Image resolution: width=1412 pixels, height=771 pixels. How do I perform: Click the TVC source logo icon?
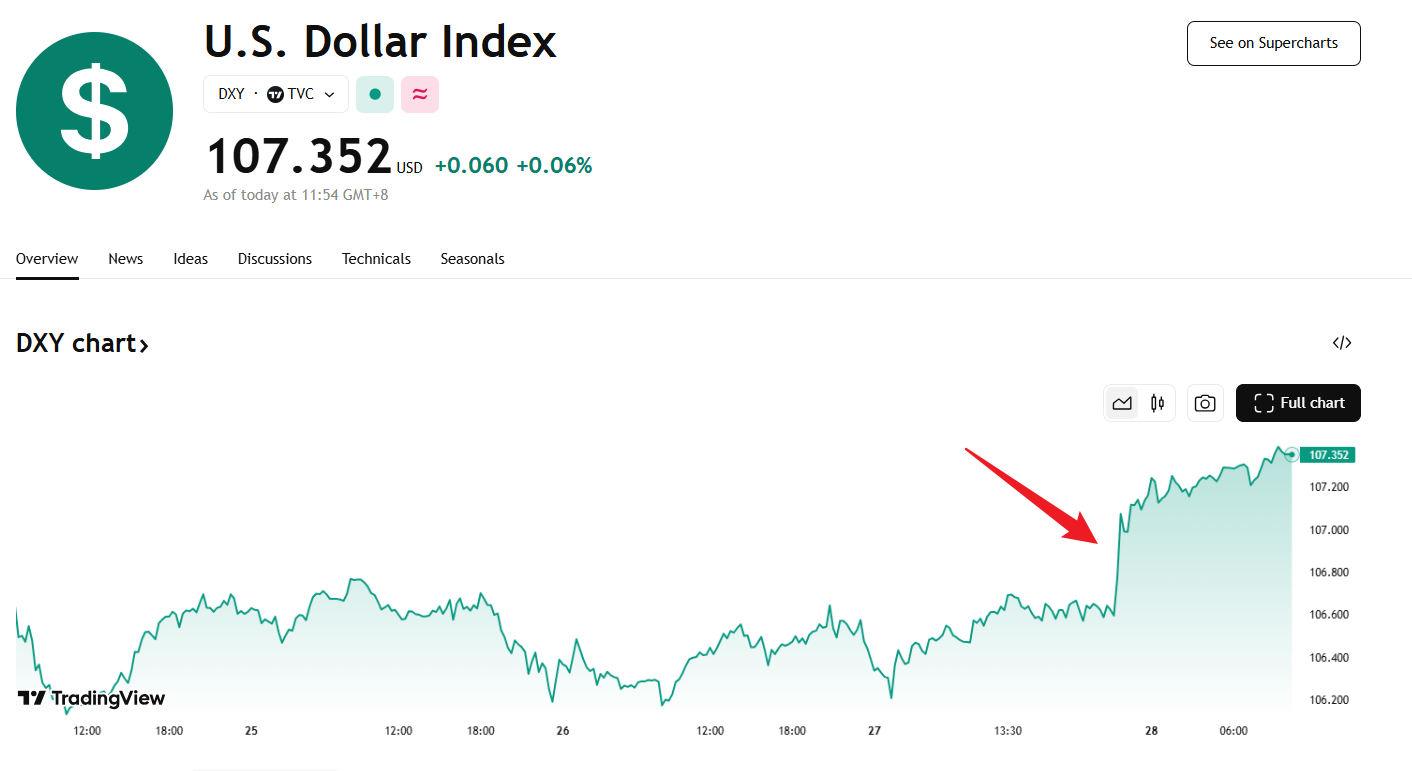click(x=275, y=94)
